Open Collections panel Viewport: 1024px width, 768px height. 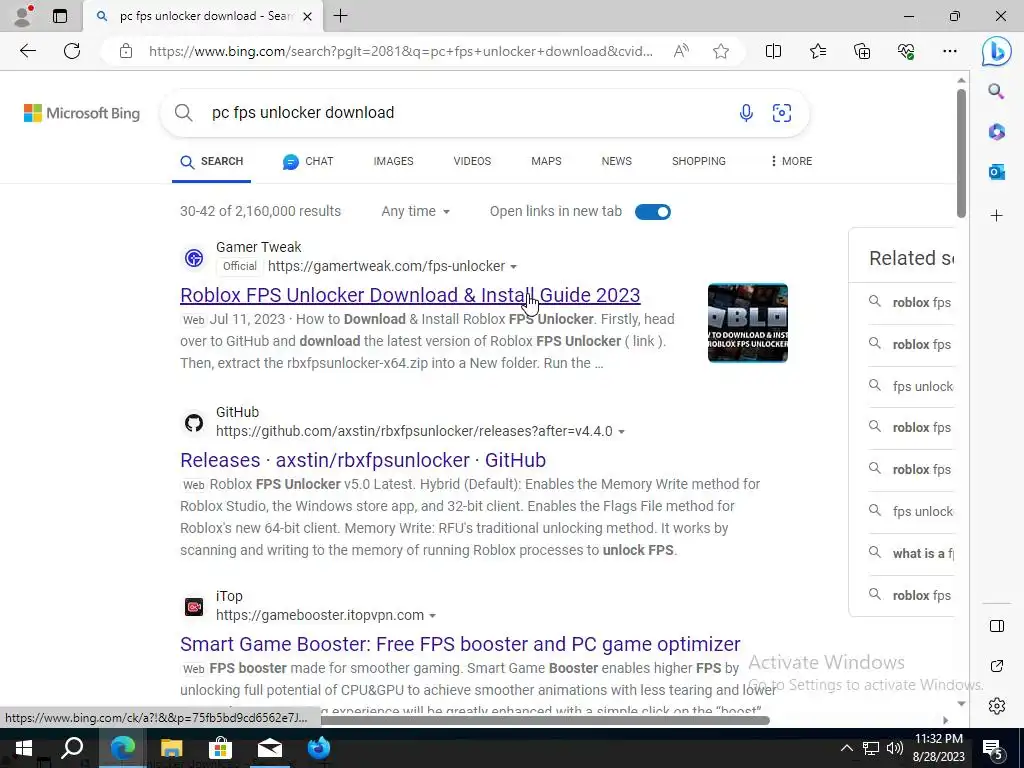pos(862,51)
